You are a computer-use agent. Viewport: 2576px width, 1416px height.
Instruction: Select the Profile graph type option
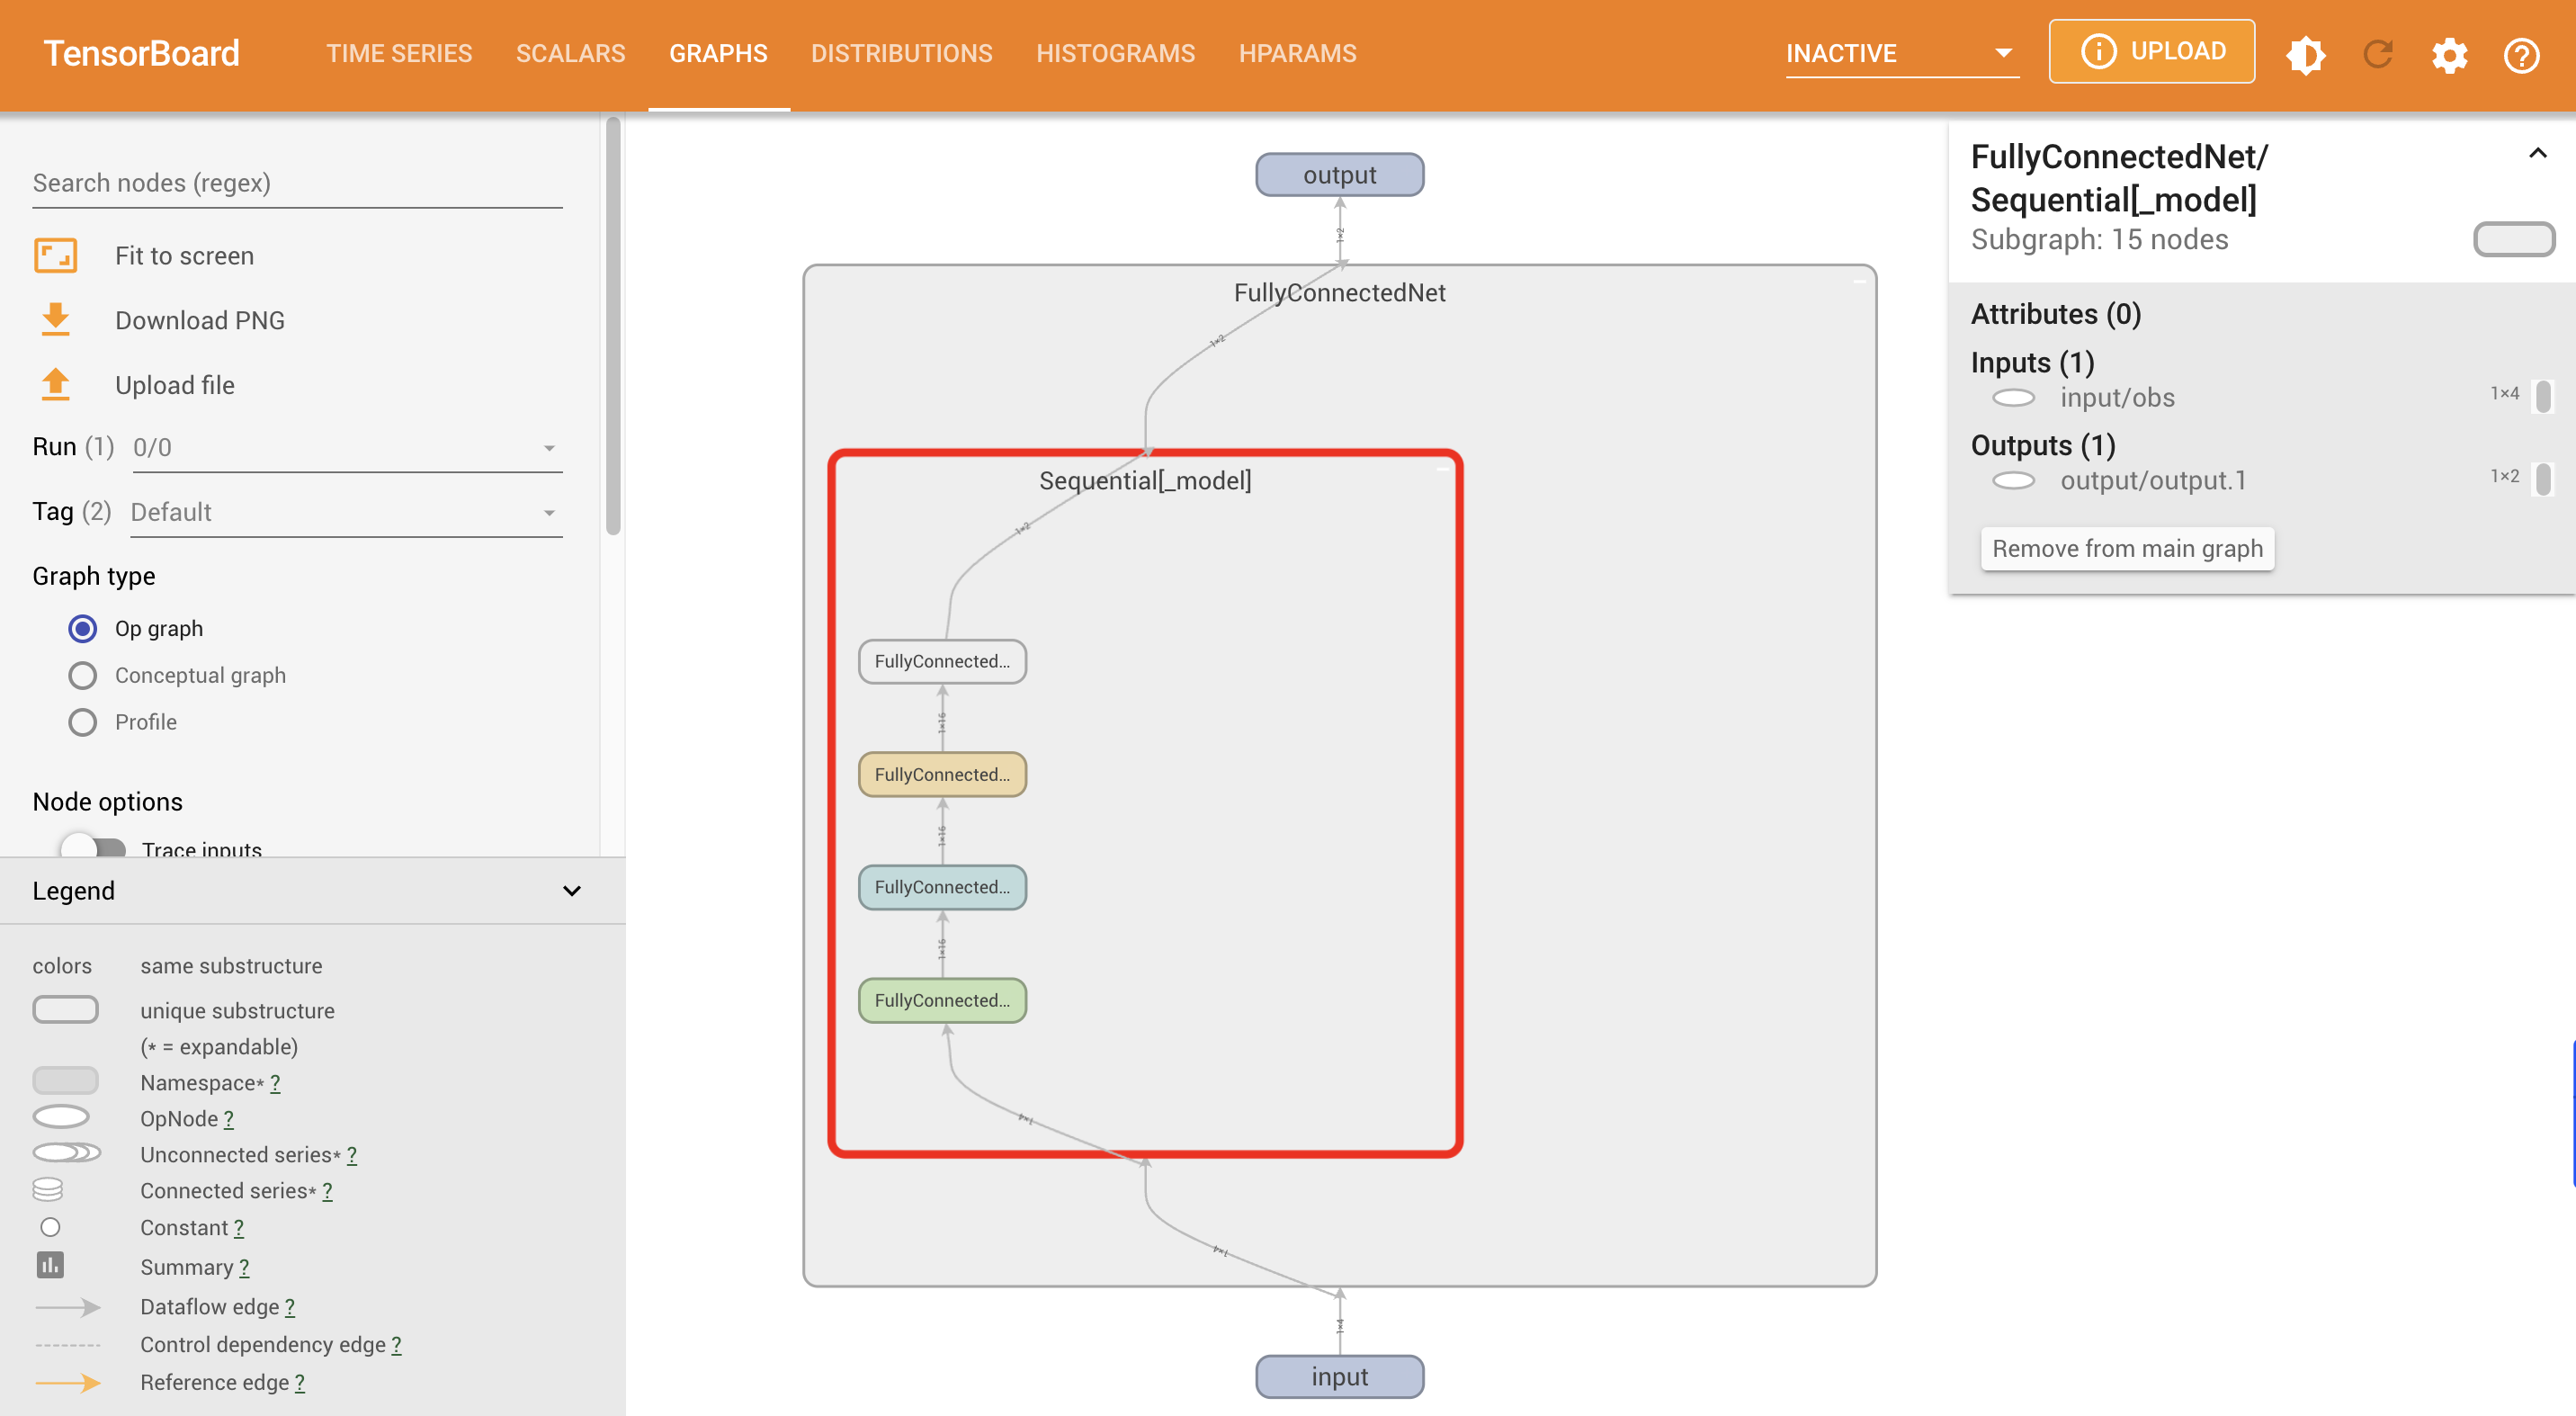click(x=83, y=722)
